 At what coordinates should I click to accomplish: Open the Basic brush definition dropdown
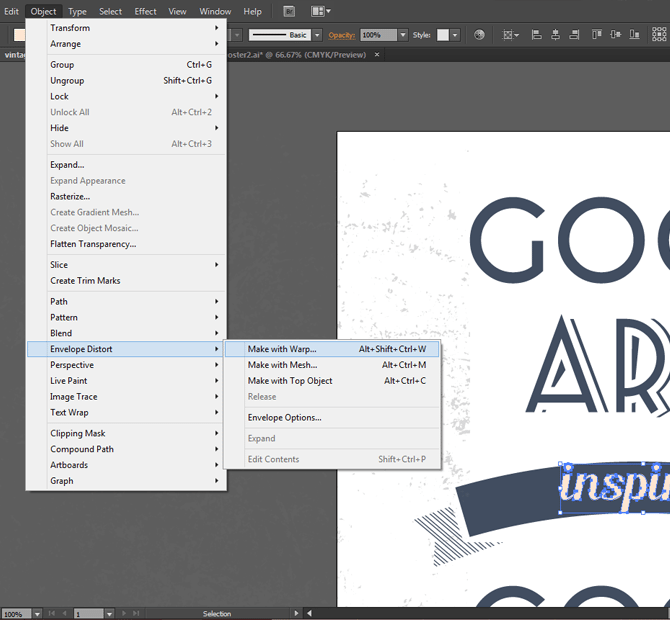[319, 35]
